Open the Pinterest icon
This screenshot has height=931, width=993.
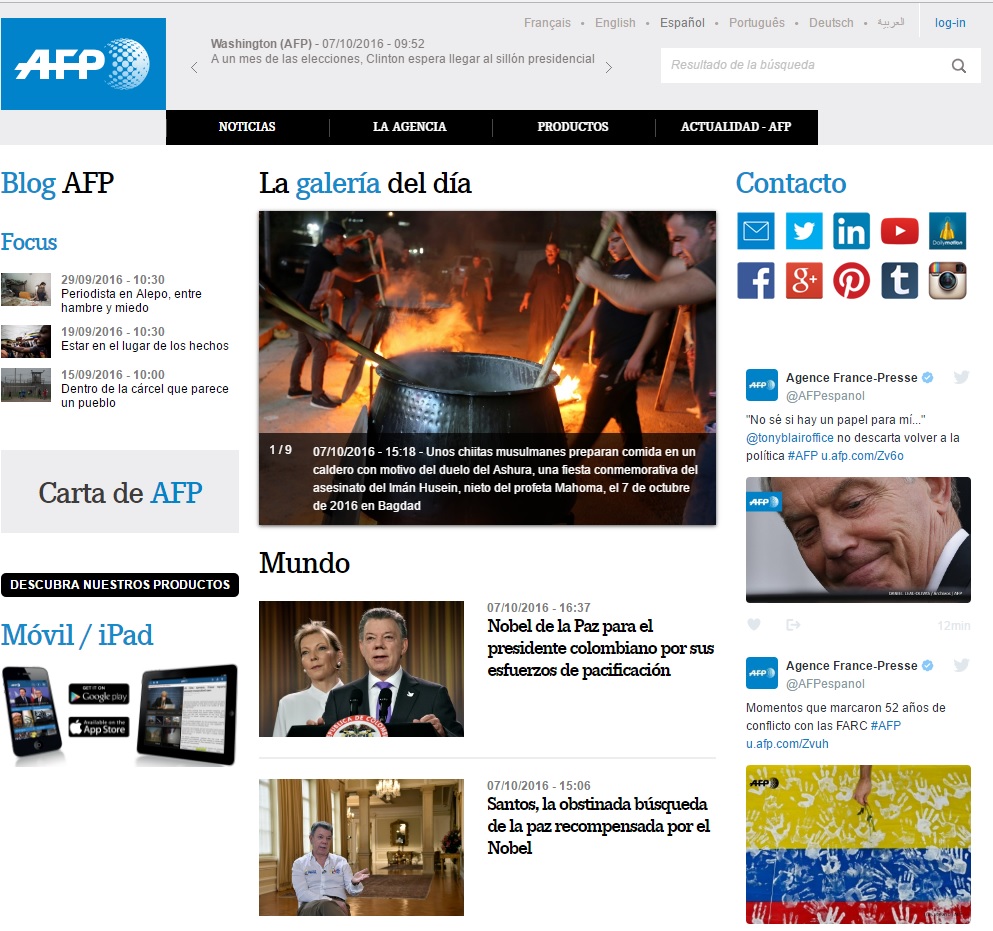[851, 281]
